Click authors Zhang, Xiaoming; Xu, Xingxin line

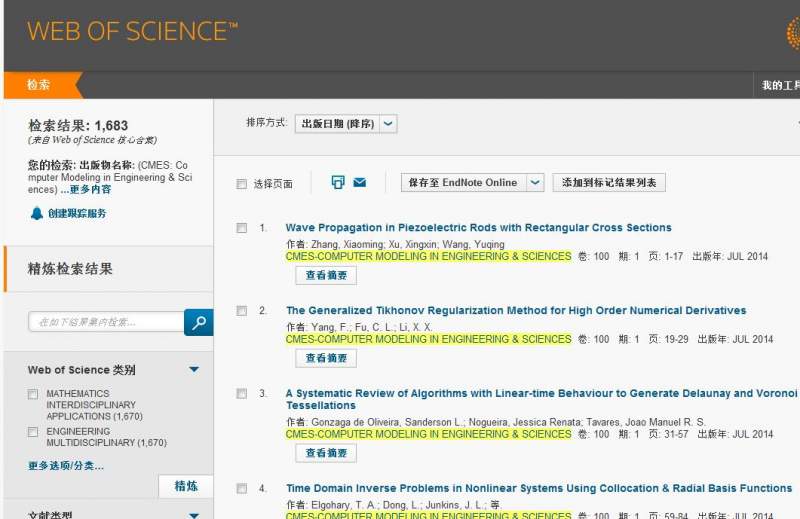[395, 244]
